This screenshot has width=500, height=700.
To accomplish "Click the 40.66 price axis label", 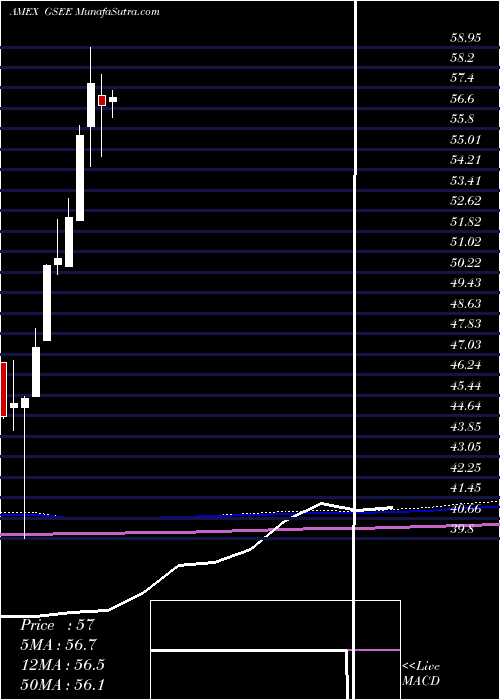I will click(x=465, y=508).
